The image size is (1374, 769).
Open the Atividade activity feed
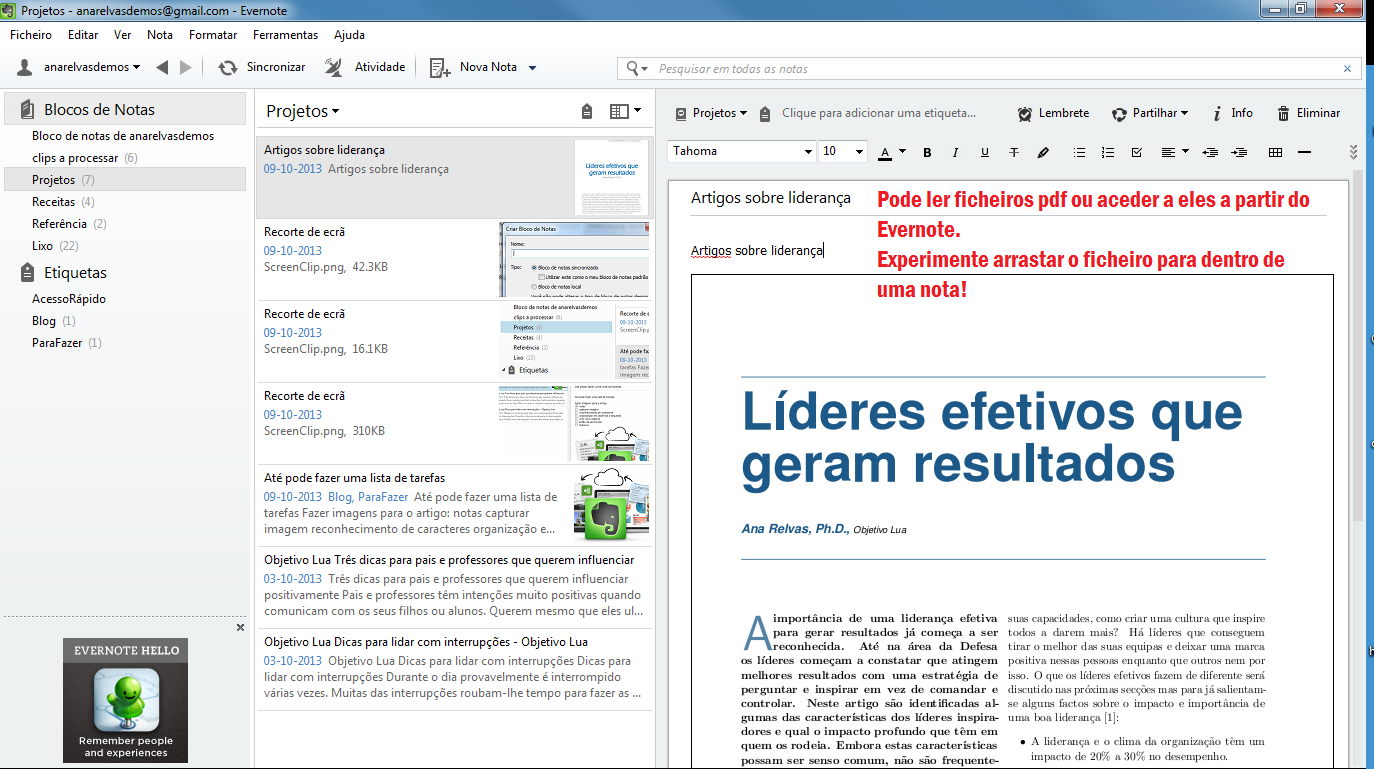tap(365, 67)
